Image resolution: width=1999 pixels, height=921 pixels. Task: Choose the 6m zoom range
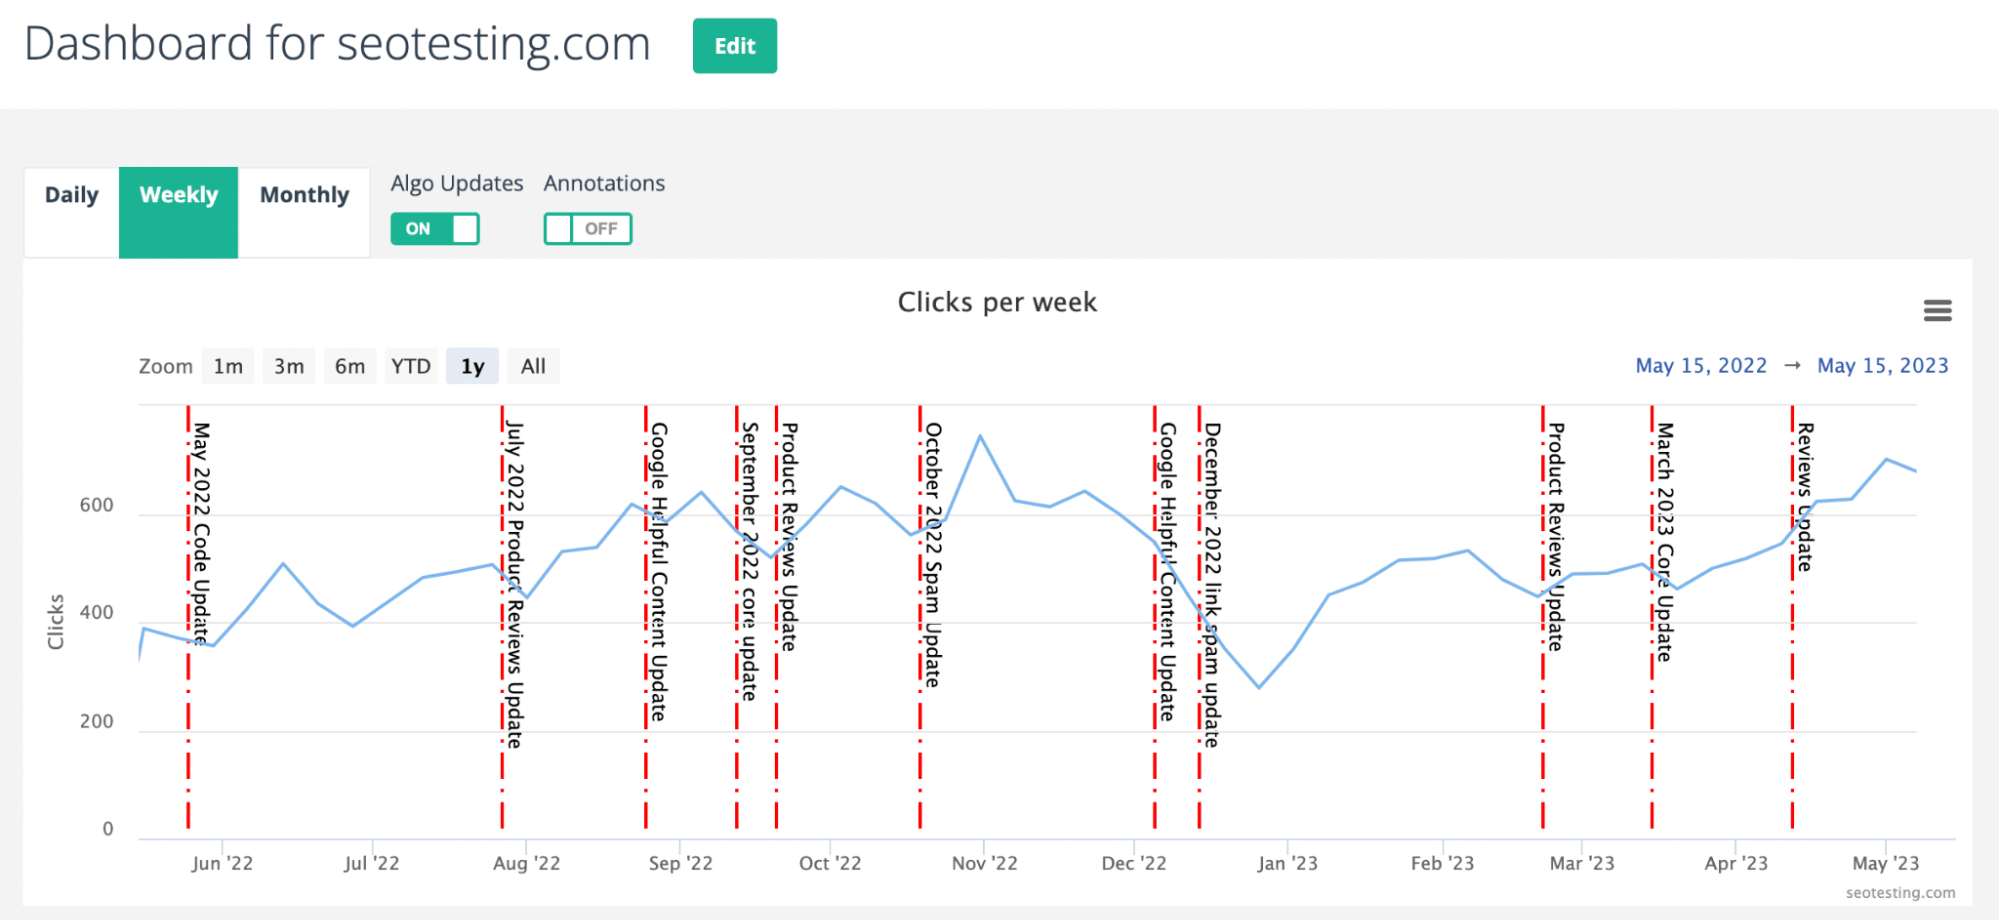(x=350, y=367)
